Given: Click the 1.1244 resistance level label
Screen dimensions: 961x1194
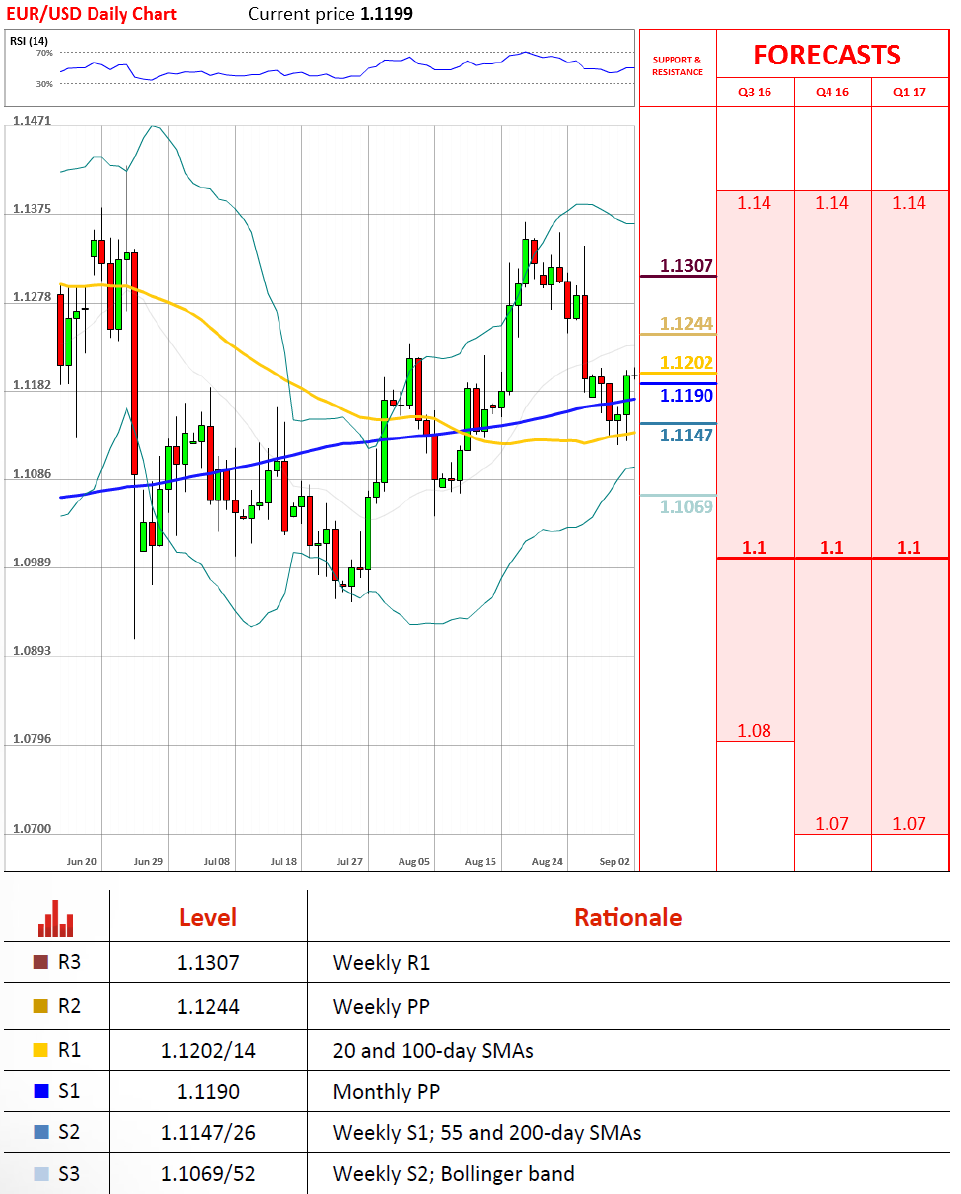Looking at the screenshot, I should pos(686,324).
